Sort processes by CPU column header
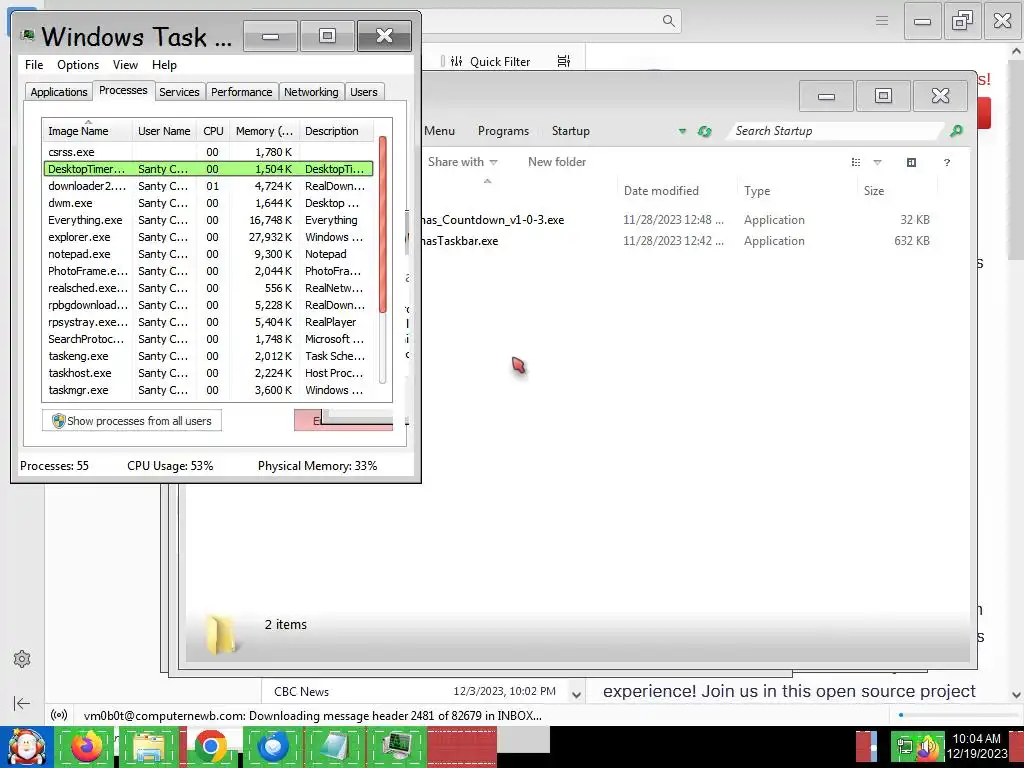This screenshot has width=1024, height=768. 213,131
